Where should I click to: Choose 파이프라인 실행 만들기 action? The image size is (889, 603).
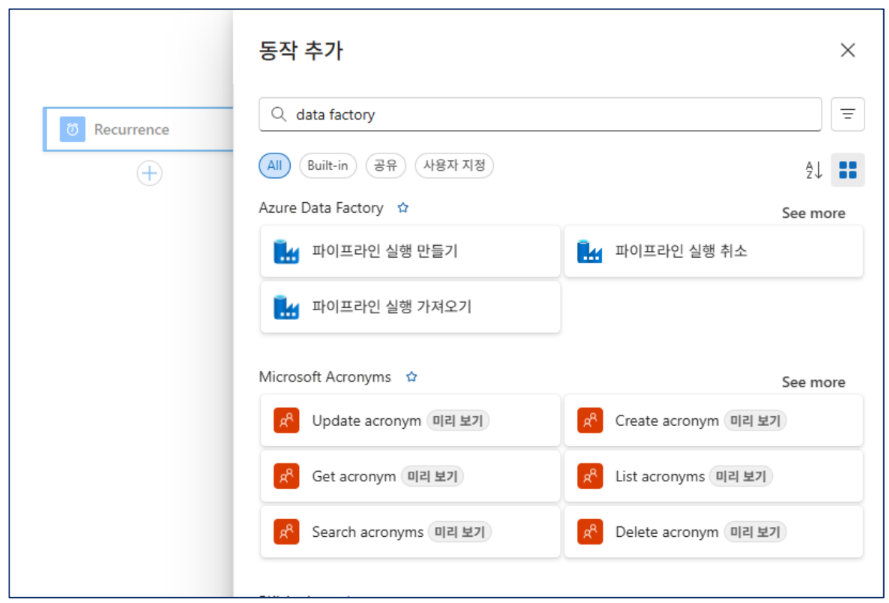[x=410, y=251]
